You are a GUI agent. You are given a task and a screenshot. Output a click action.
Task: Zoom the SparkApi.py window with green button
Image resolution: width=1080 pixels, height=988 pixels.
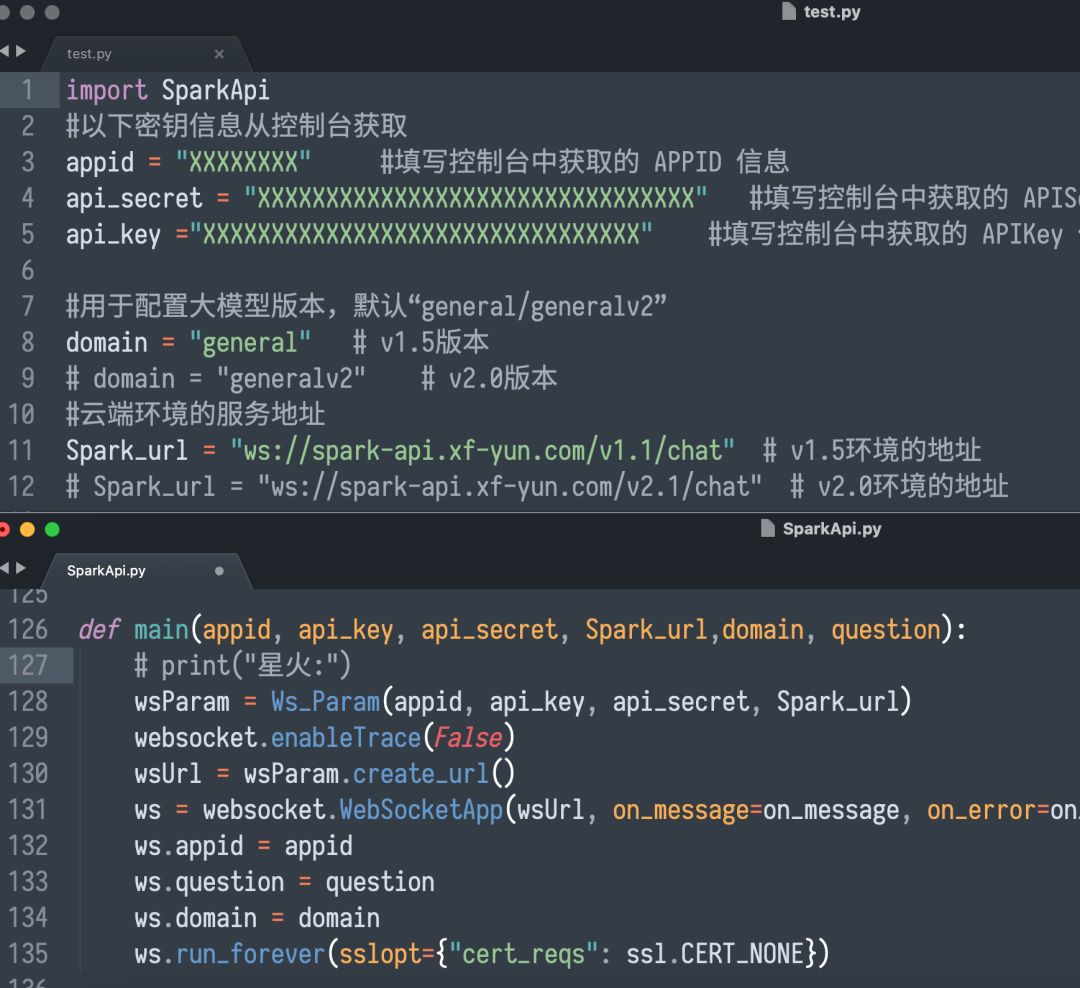tap(52, 529)
